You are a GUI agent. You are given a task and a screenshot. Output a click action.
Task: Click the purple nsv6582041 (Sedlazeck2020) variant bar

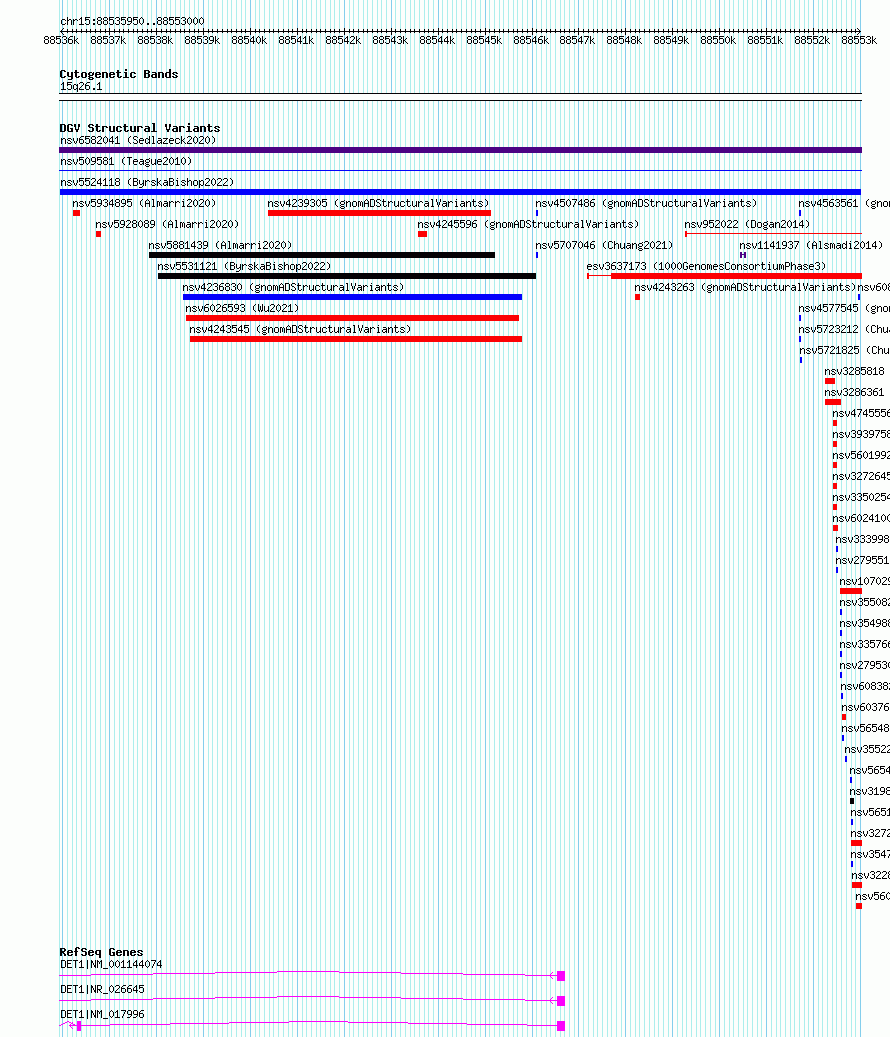coord(460,150)
